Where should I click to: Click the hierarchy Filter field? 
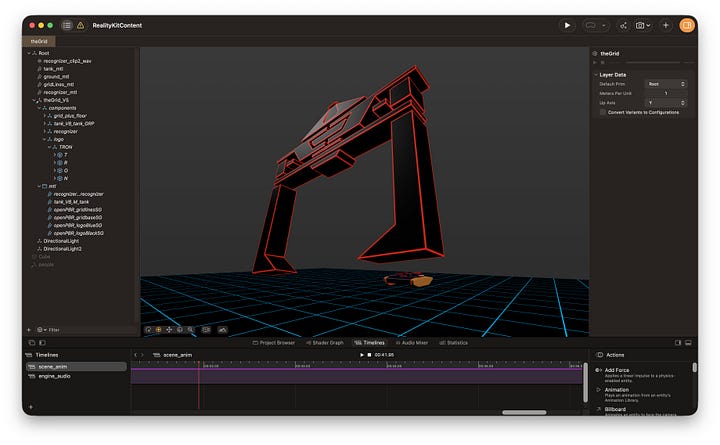[87, 330]
